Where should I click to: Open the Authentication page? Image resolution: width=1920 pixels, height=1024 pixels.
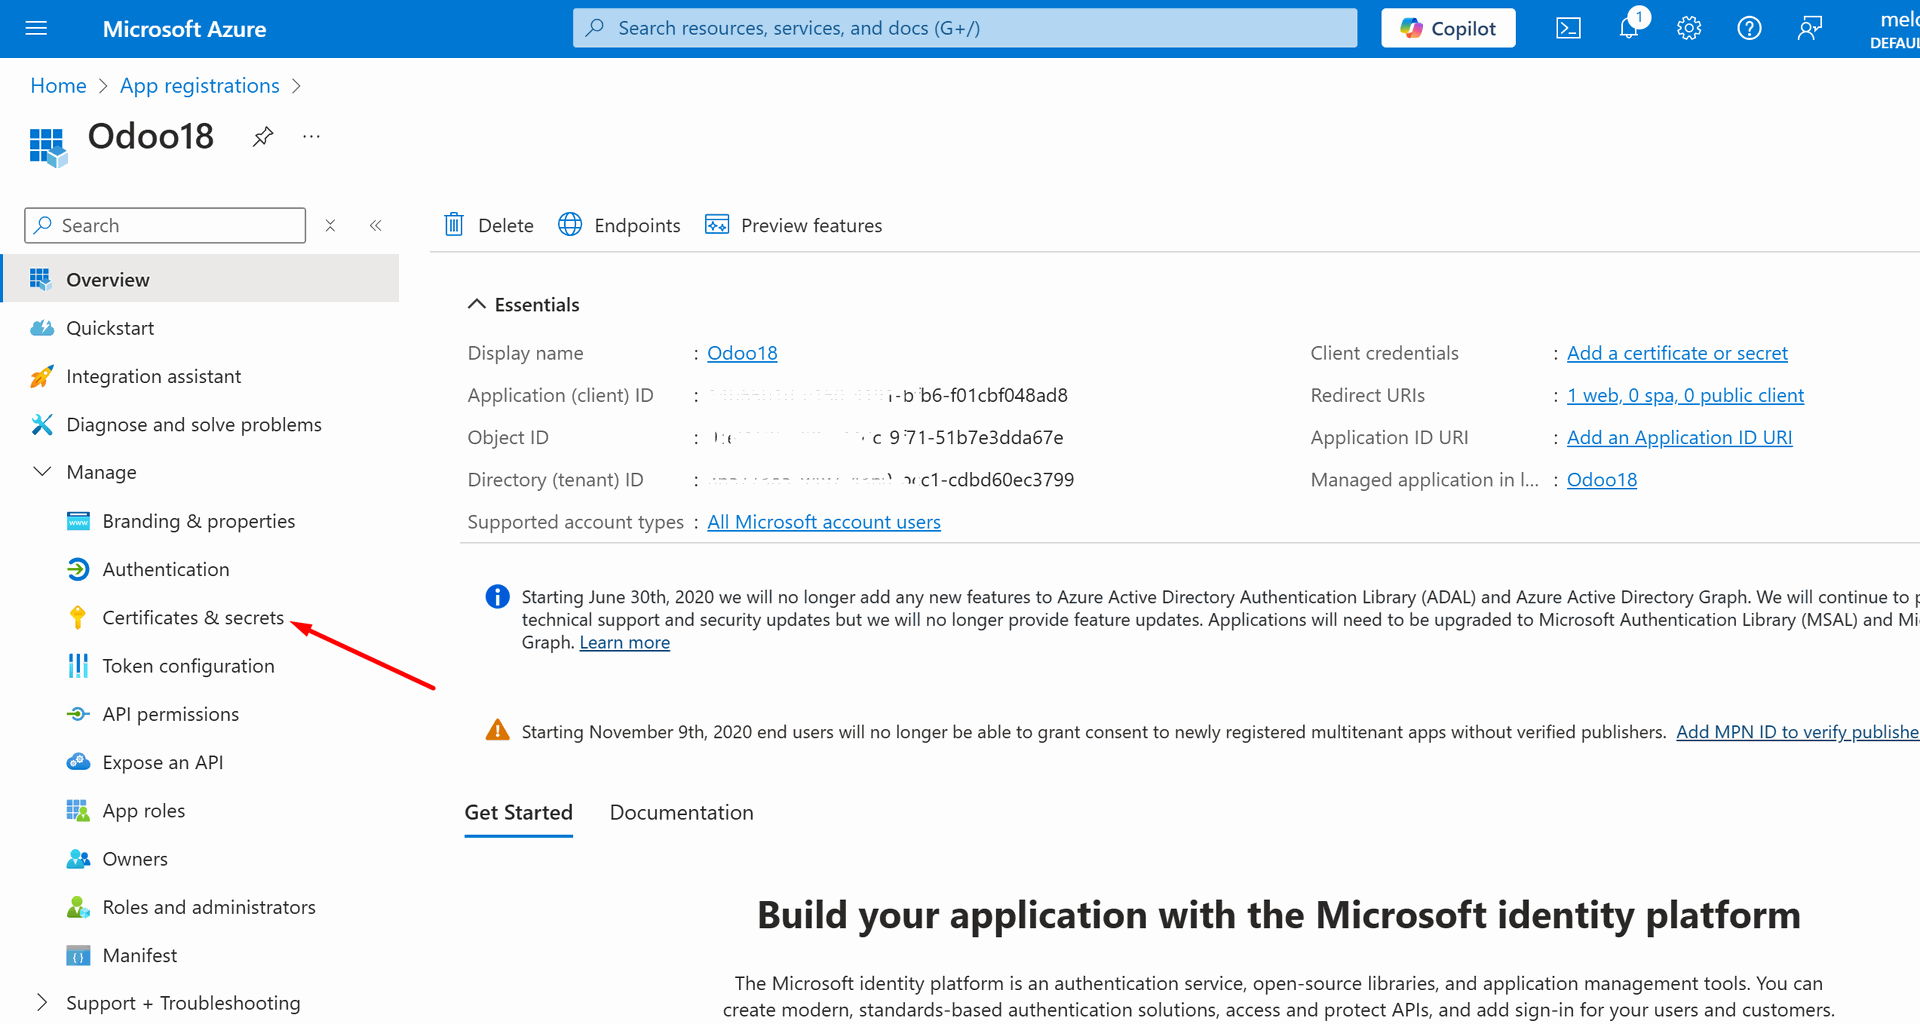coord(166,569)
